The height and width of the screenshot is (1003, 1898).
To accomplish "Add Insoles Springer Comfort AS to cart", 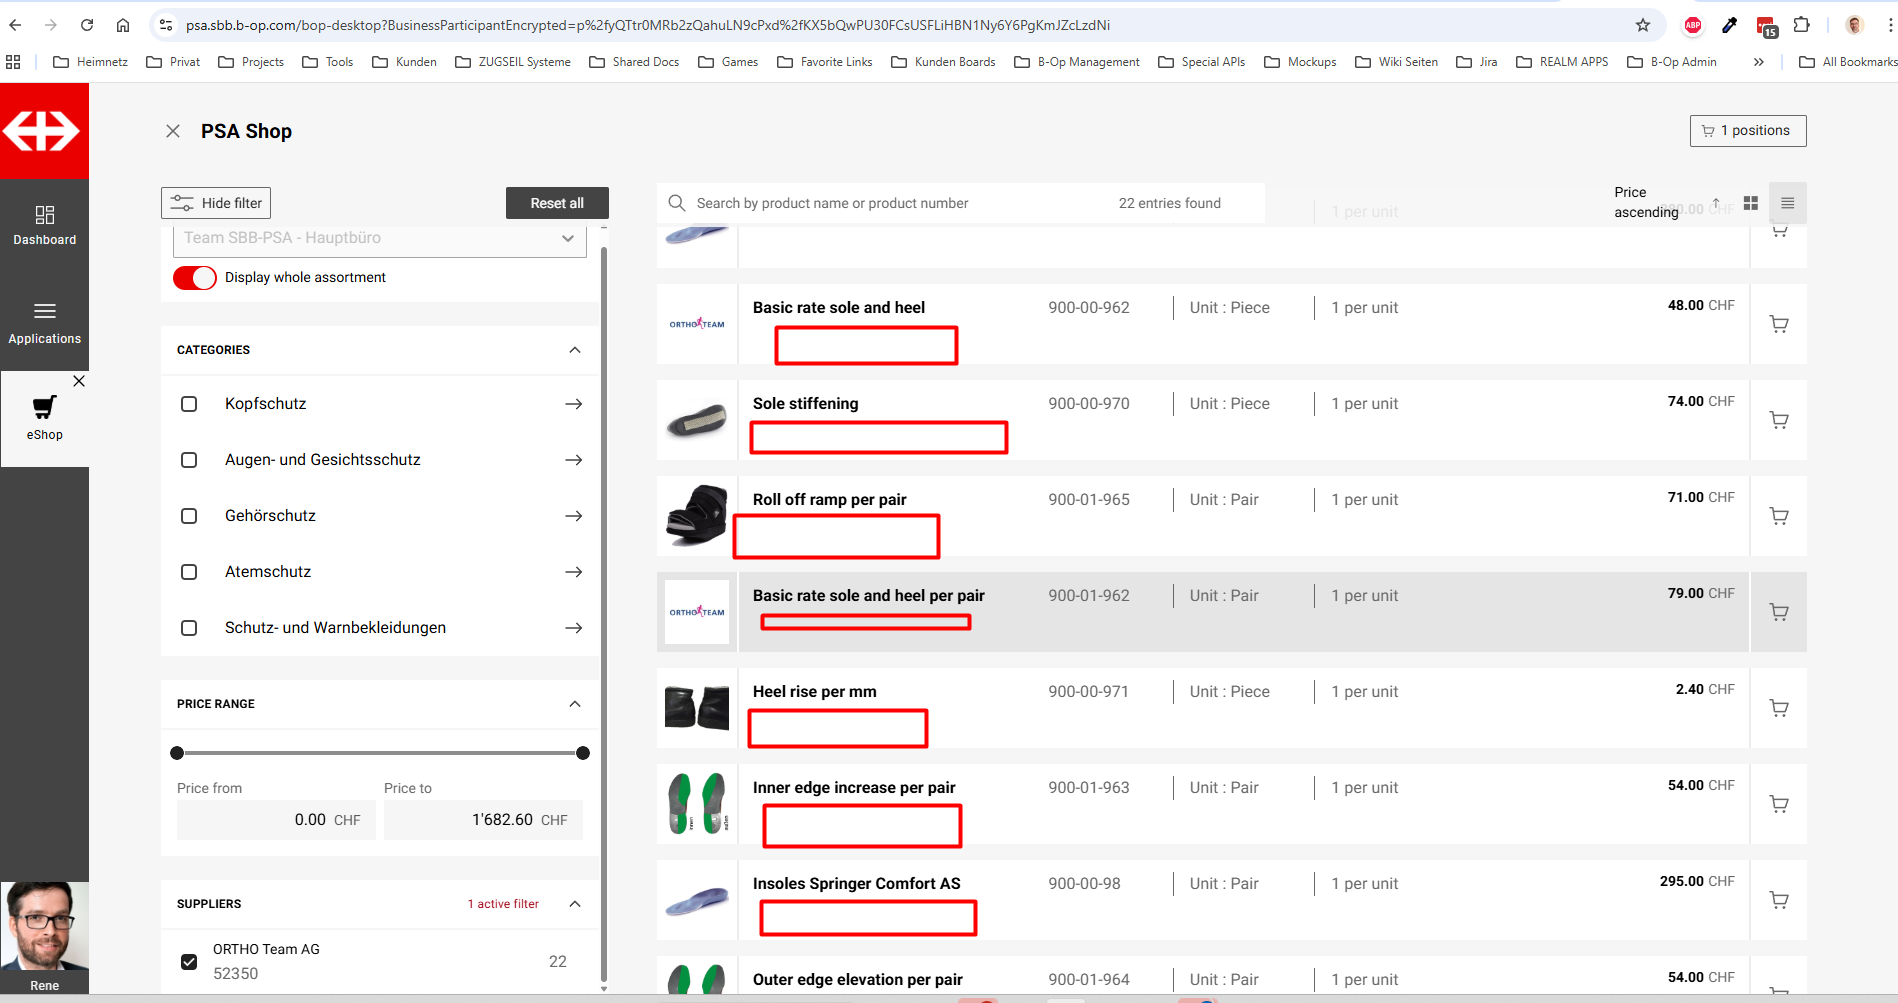I will [1779, 900].
